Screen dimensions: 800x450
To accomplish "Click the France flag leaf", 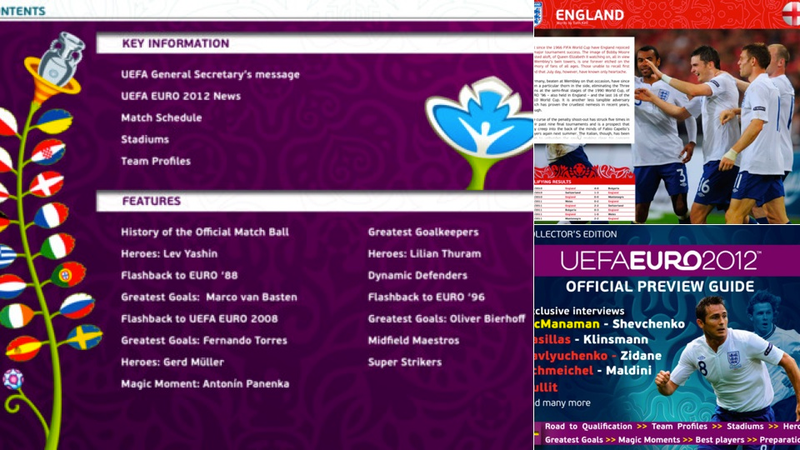I will click(51, 215).
